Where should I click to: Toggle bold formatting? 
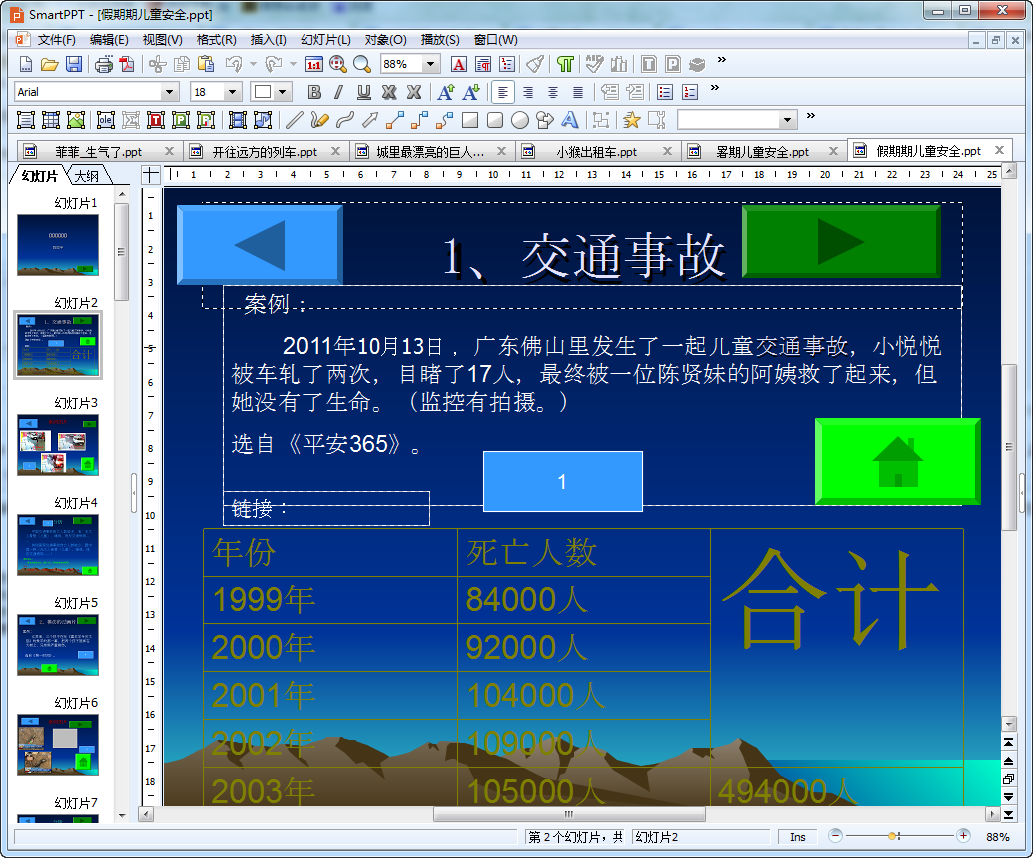coord(314,92)
